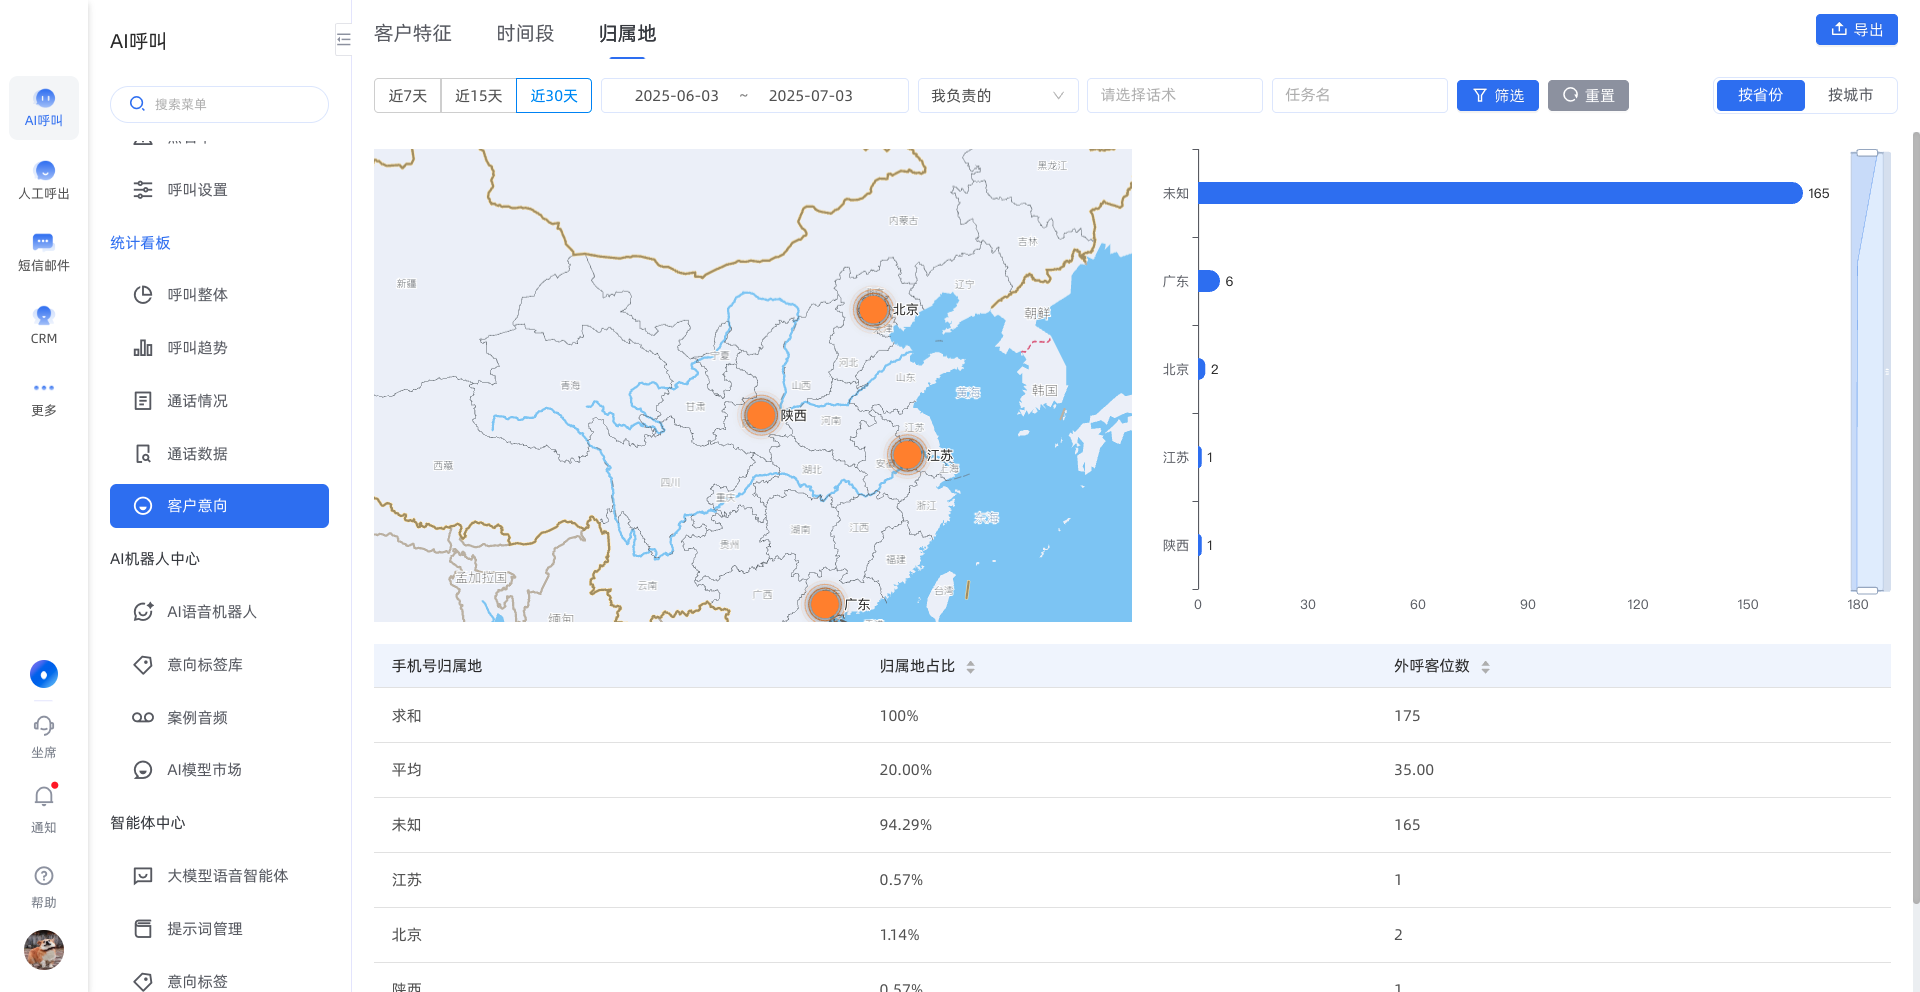Click the 江苏 table row label
The width and height of the screenshot is (1920, 992).
point(406,880)
